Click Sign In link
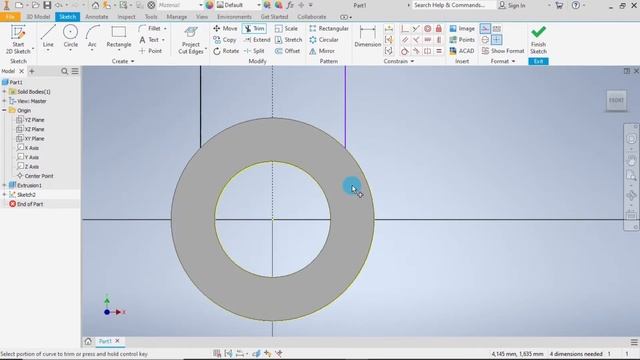Image resolution: width=640 pixels, height=360 pixels. (516, 5)
